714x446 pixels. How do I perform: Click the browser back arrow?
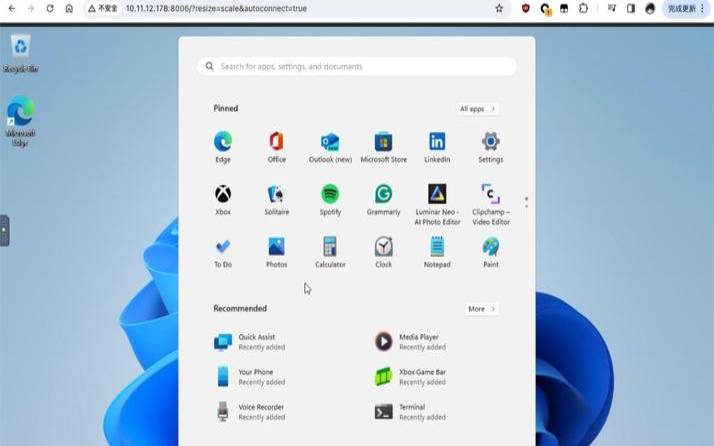(12, 8)
